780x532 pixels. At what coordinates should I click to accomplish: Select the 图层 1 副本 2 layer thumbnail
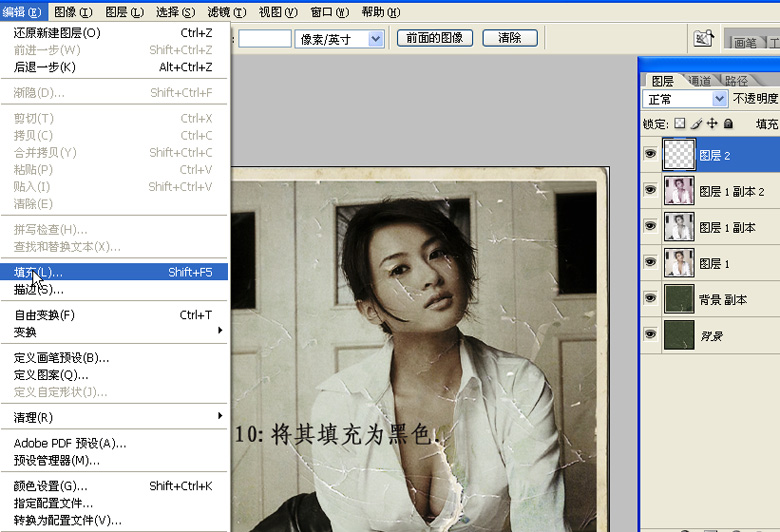(x=679, y=191)
